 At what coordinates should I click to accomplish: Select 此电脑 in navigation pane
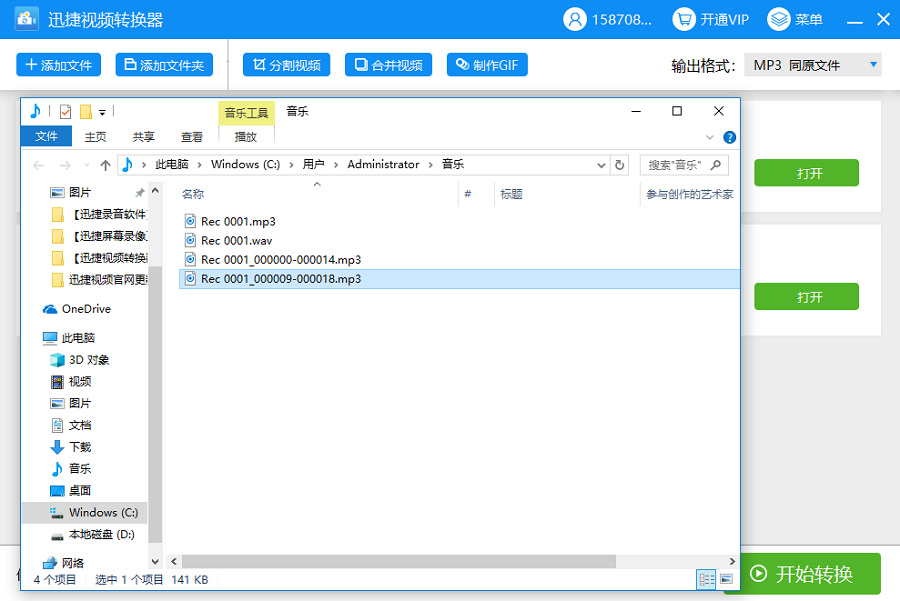69,338
